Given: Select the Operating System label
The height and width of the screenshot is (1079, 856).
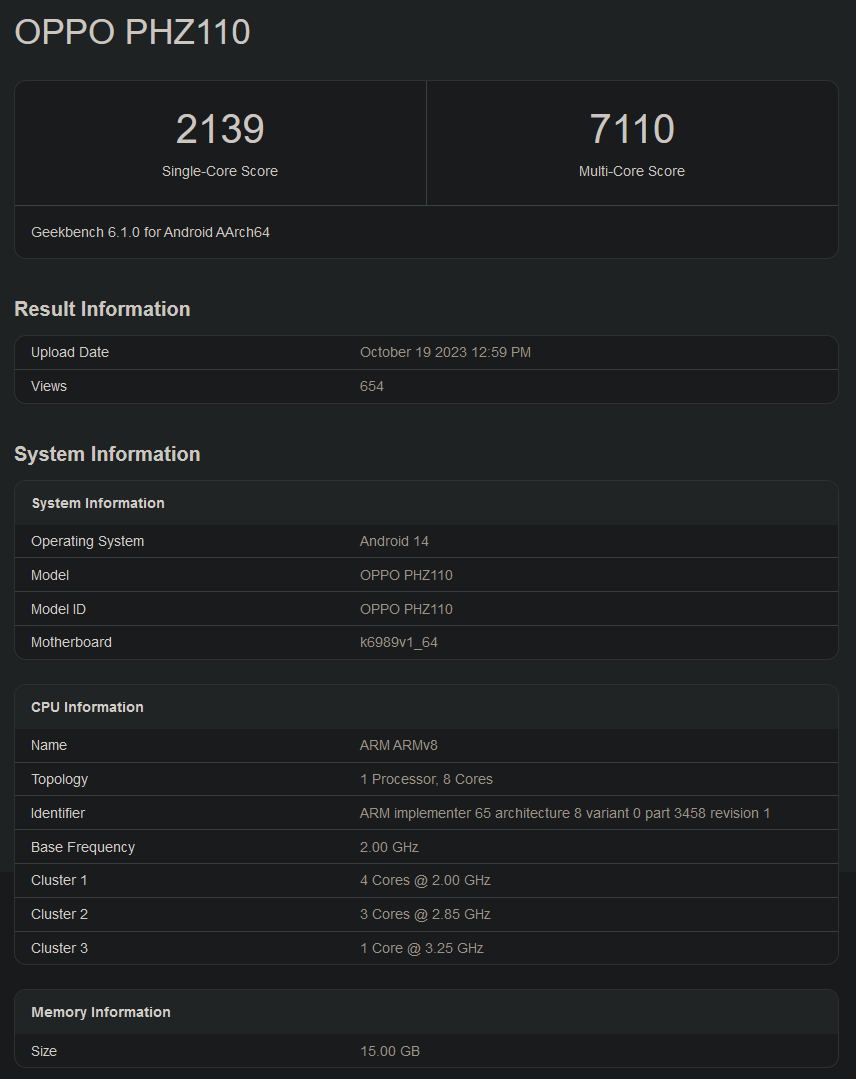Looking at the screenshot, I should [x=87, y=542].
